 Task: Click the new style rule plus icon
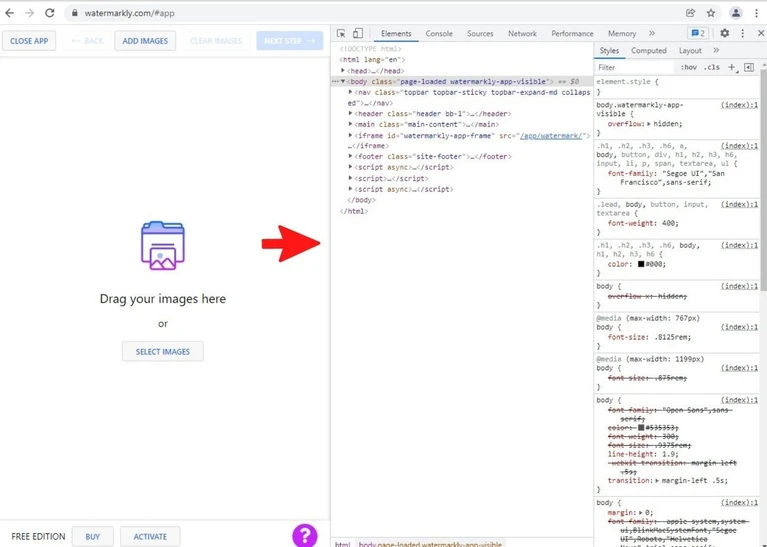(x=732, y=68)
